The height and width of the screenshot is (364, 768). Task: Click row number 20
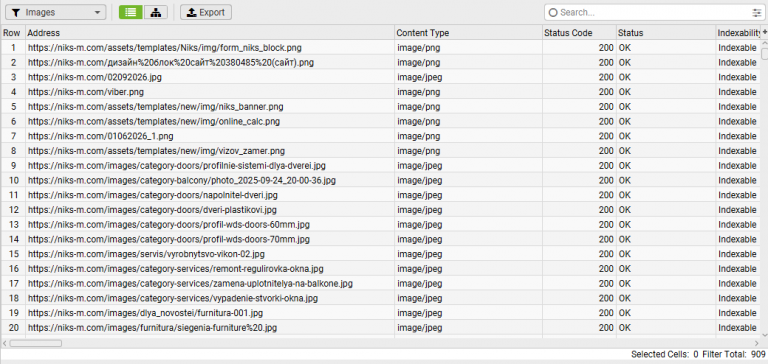tap(13, 327)
